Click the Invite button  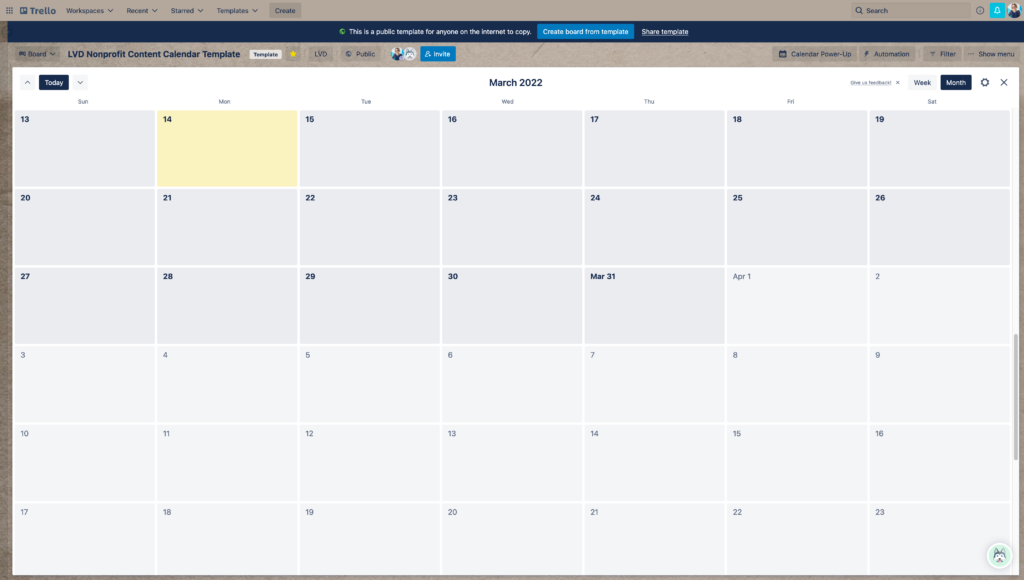(x=438, y=54)
